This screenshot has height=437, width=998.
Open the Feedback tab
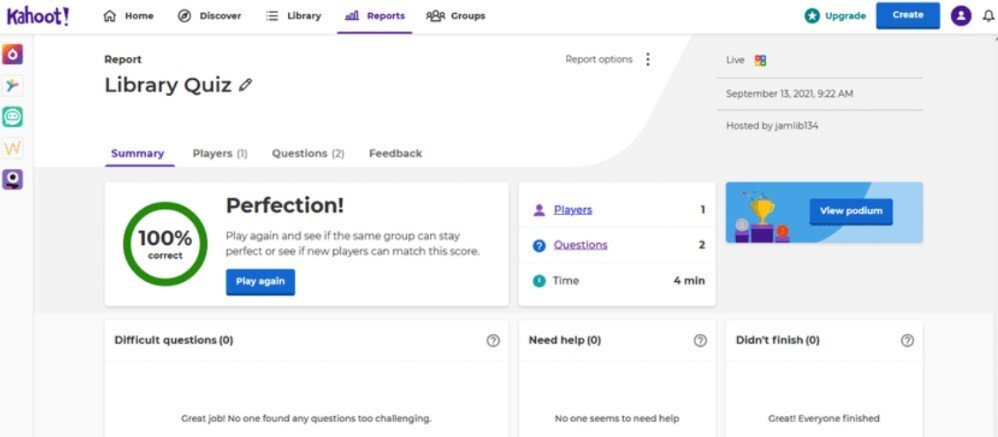point(395,153)
